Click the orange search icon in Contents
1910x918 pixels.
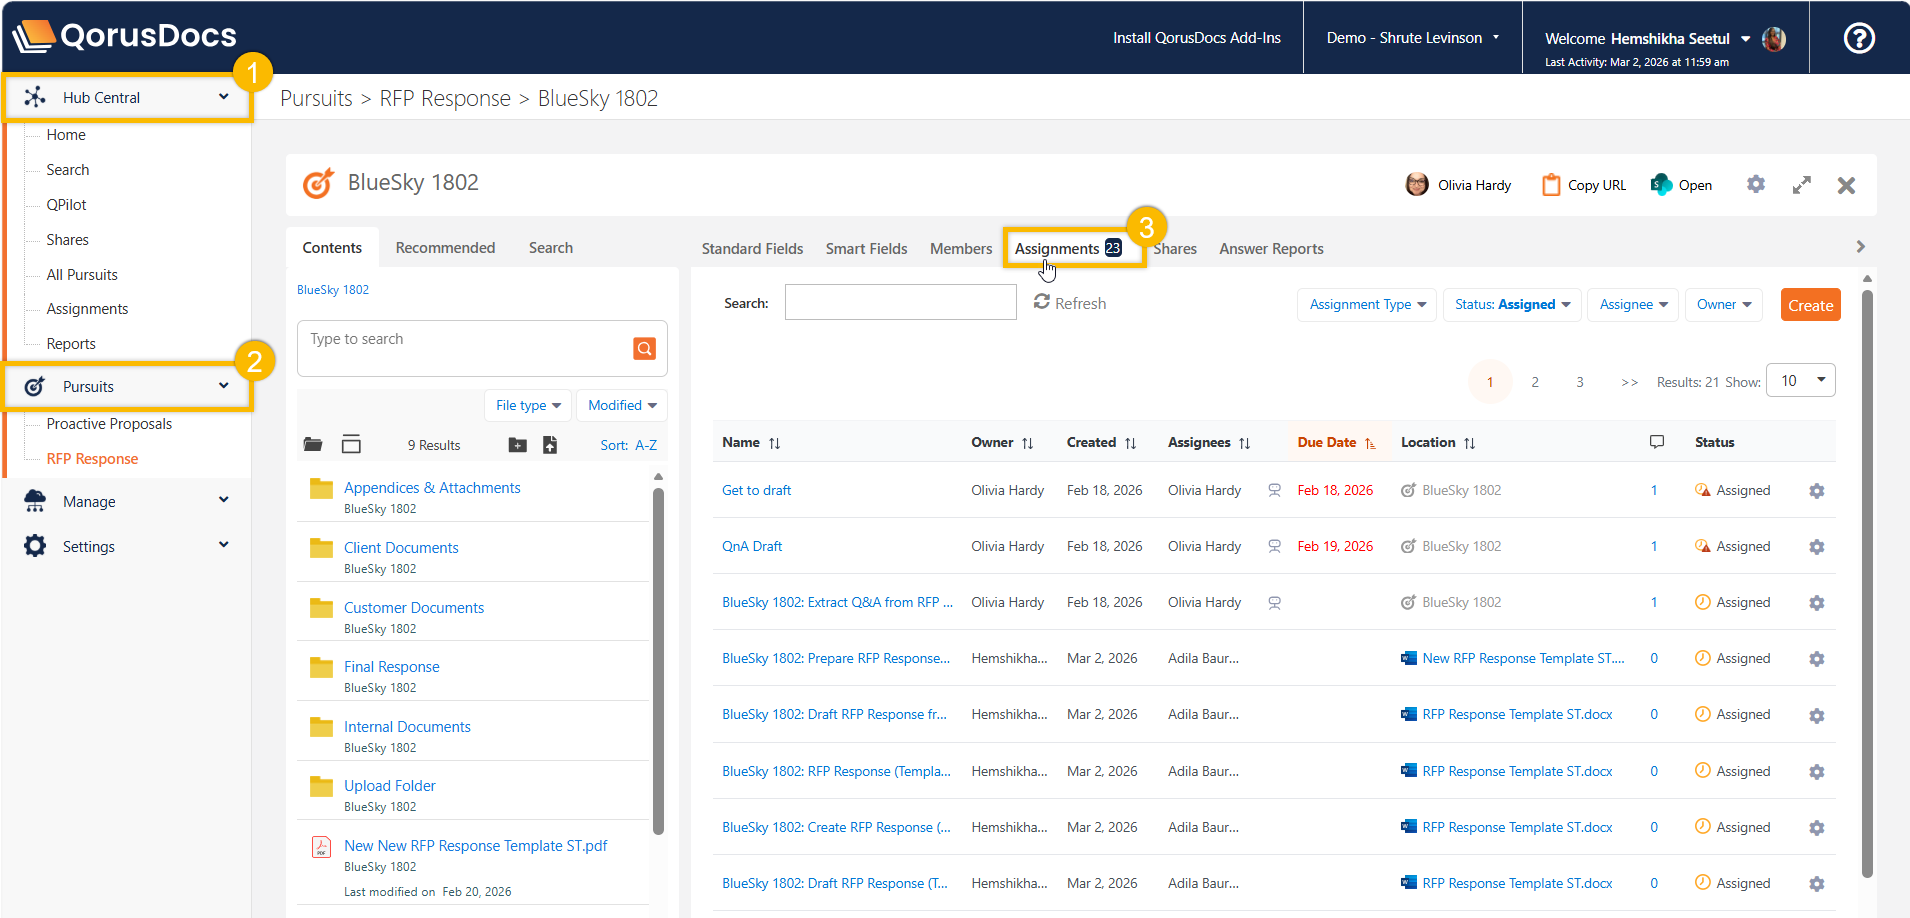coord(644,348)
